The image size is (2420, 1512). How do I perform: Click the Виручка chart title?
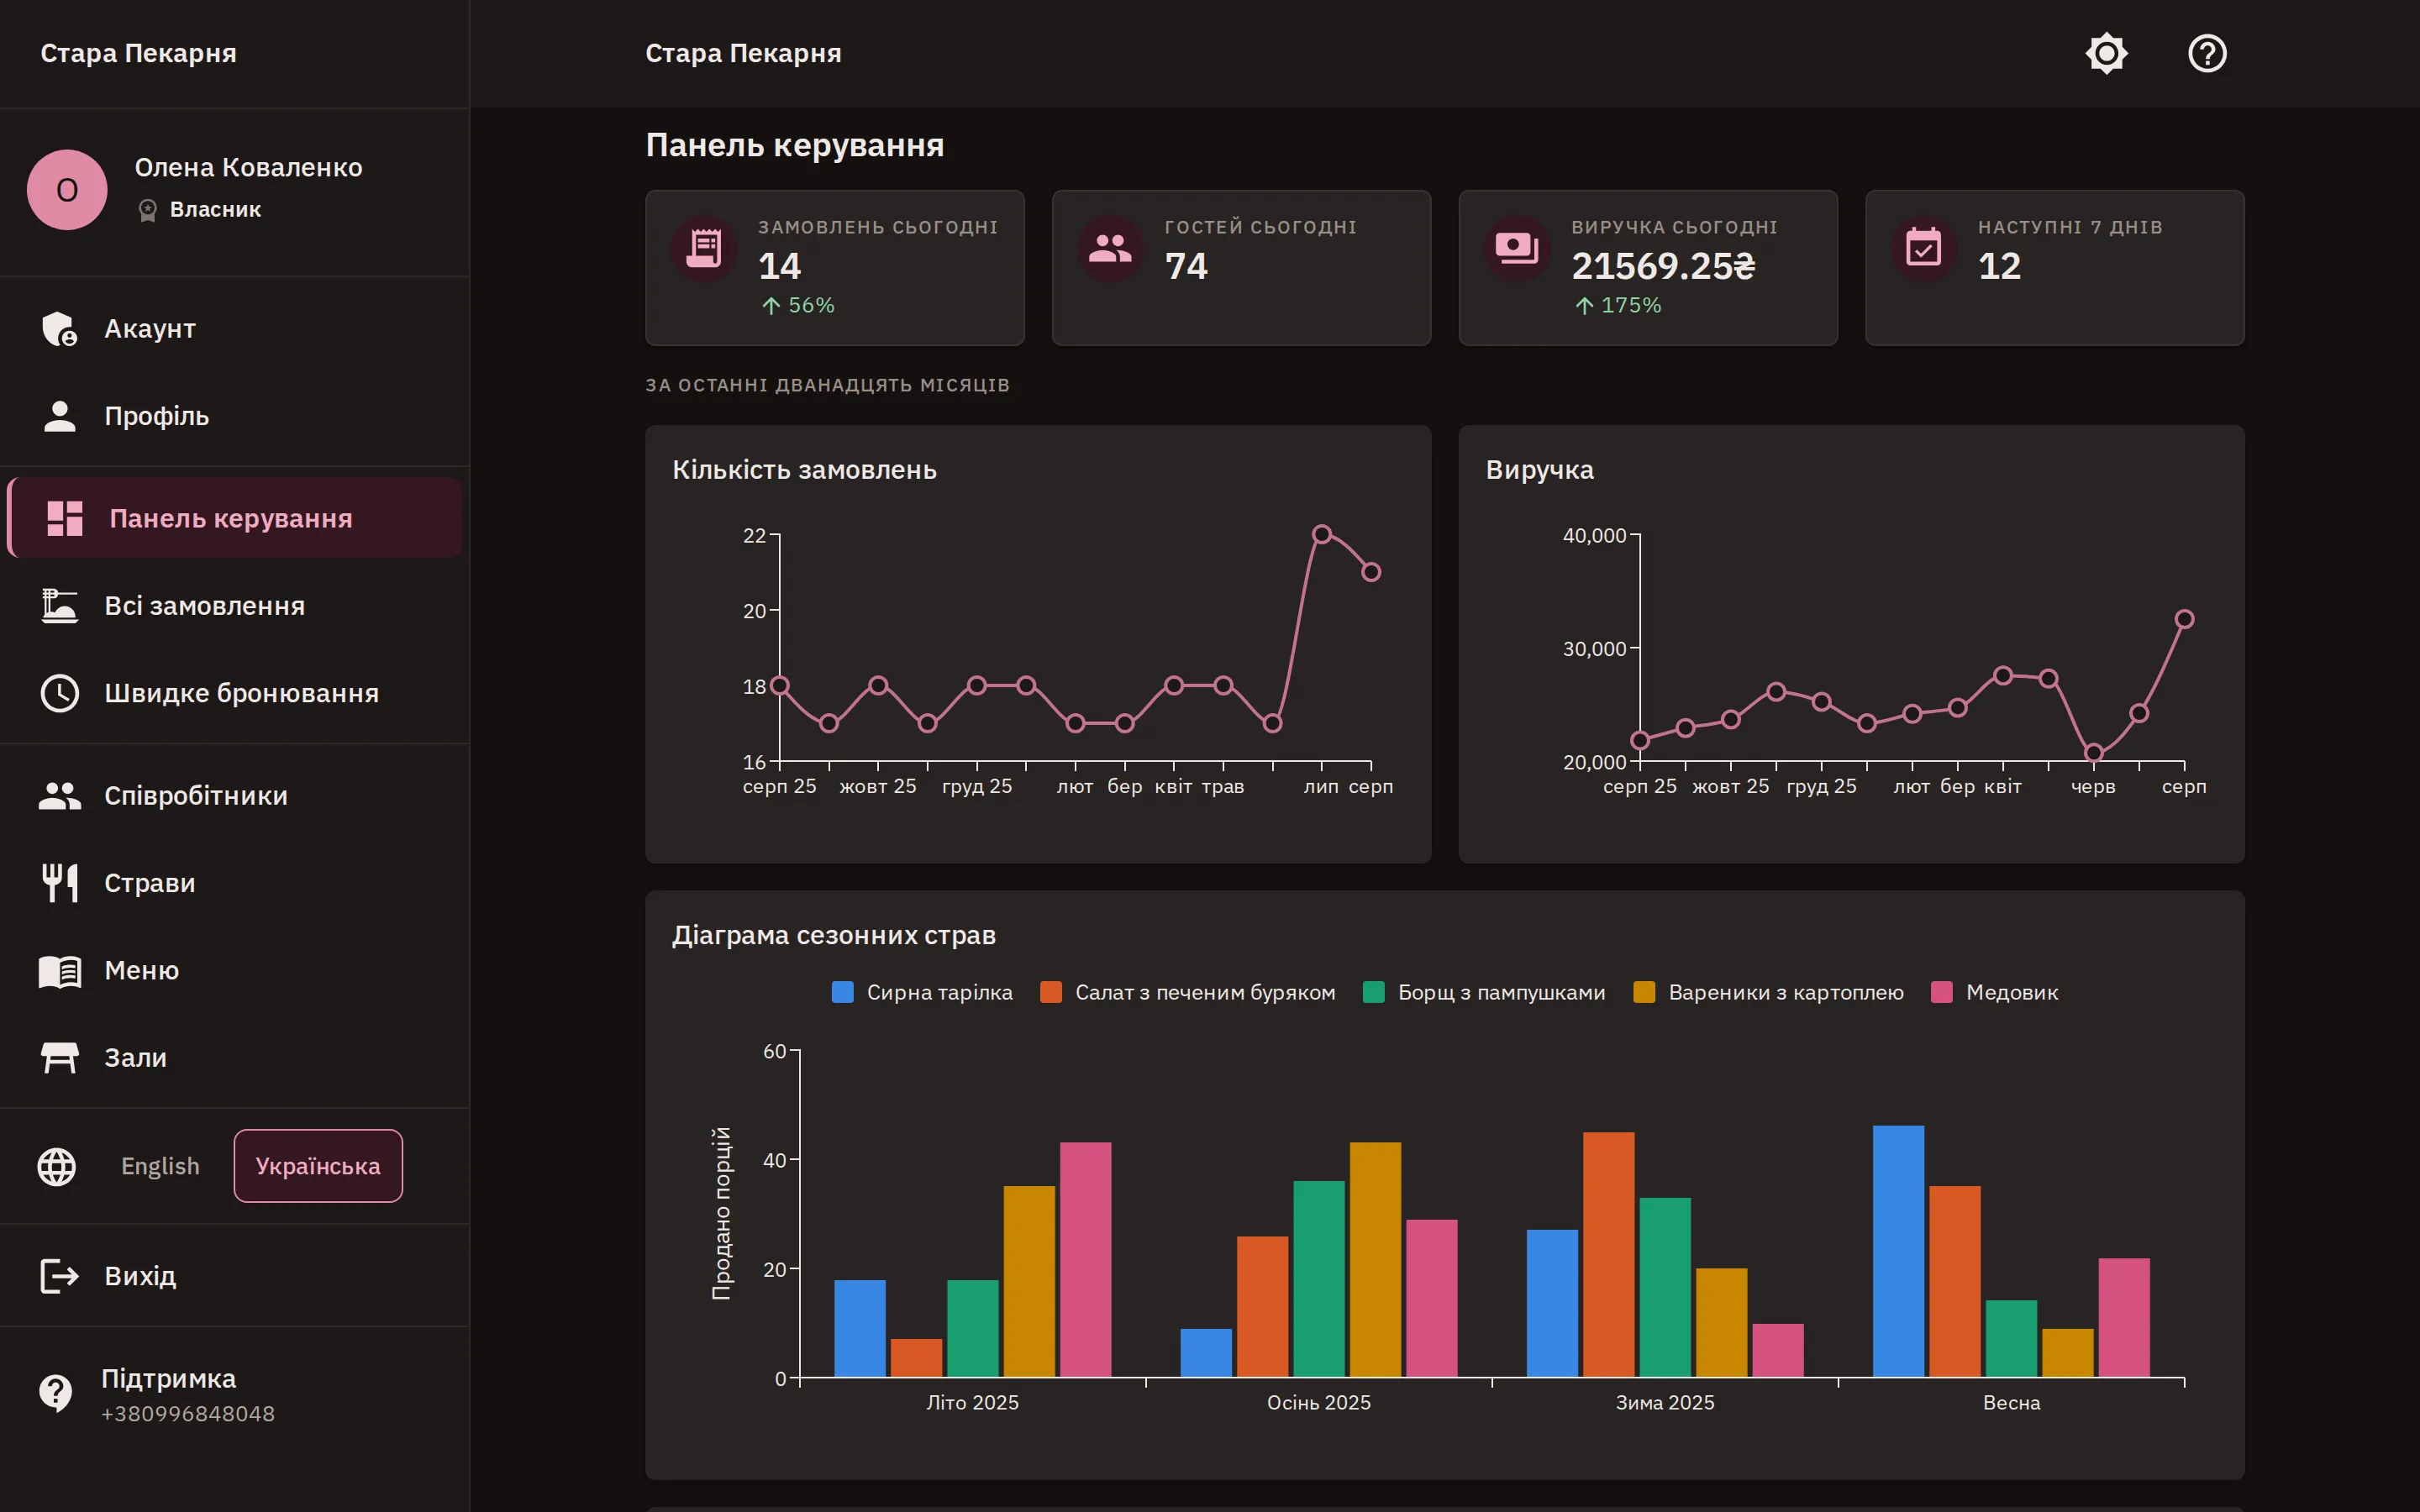[x=1540, y=470]
